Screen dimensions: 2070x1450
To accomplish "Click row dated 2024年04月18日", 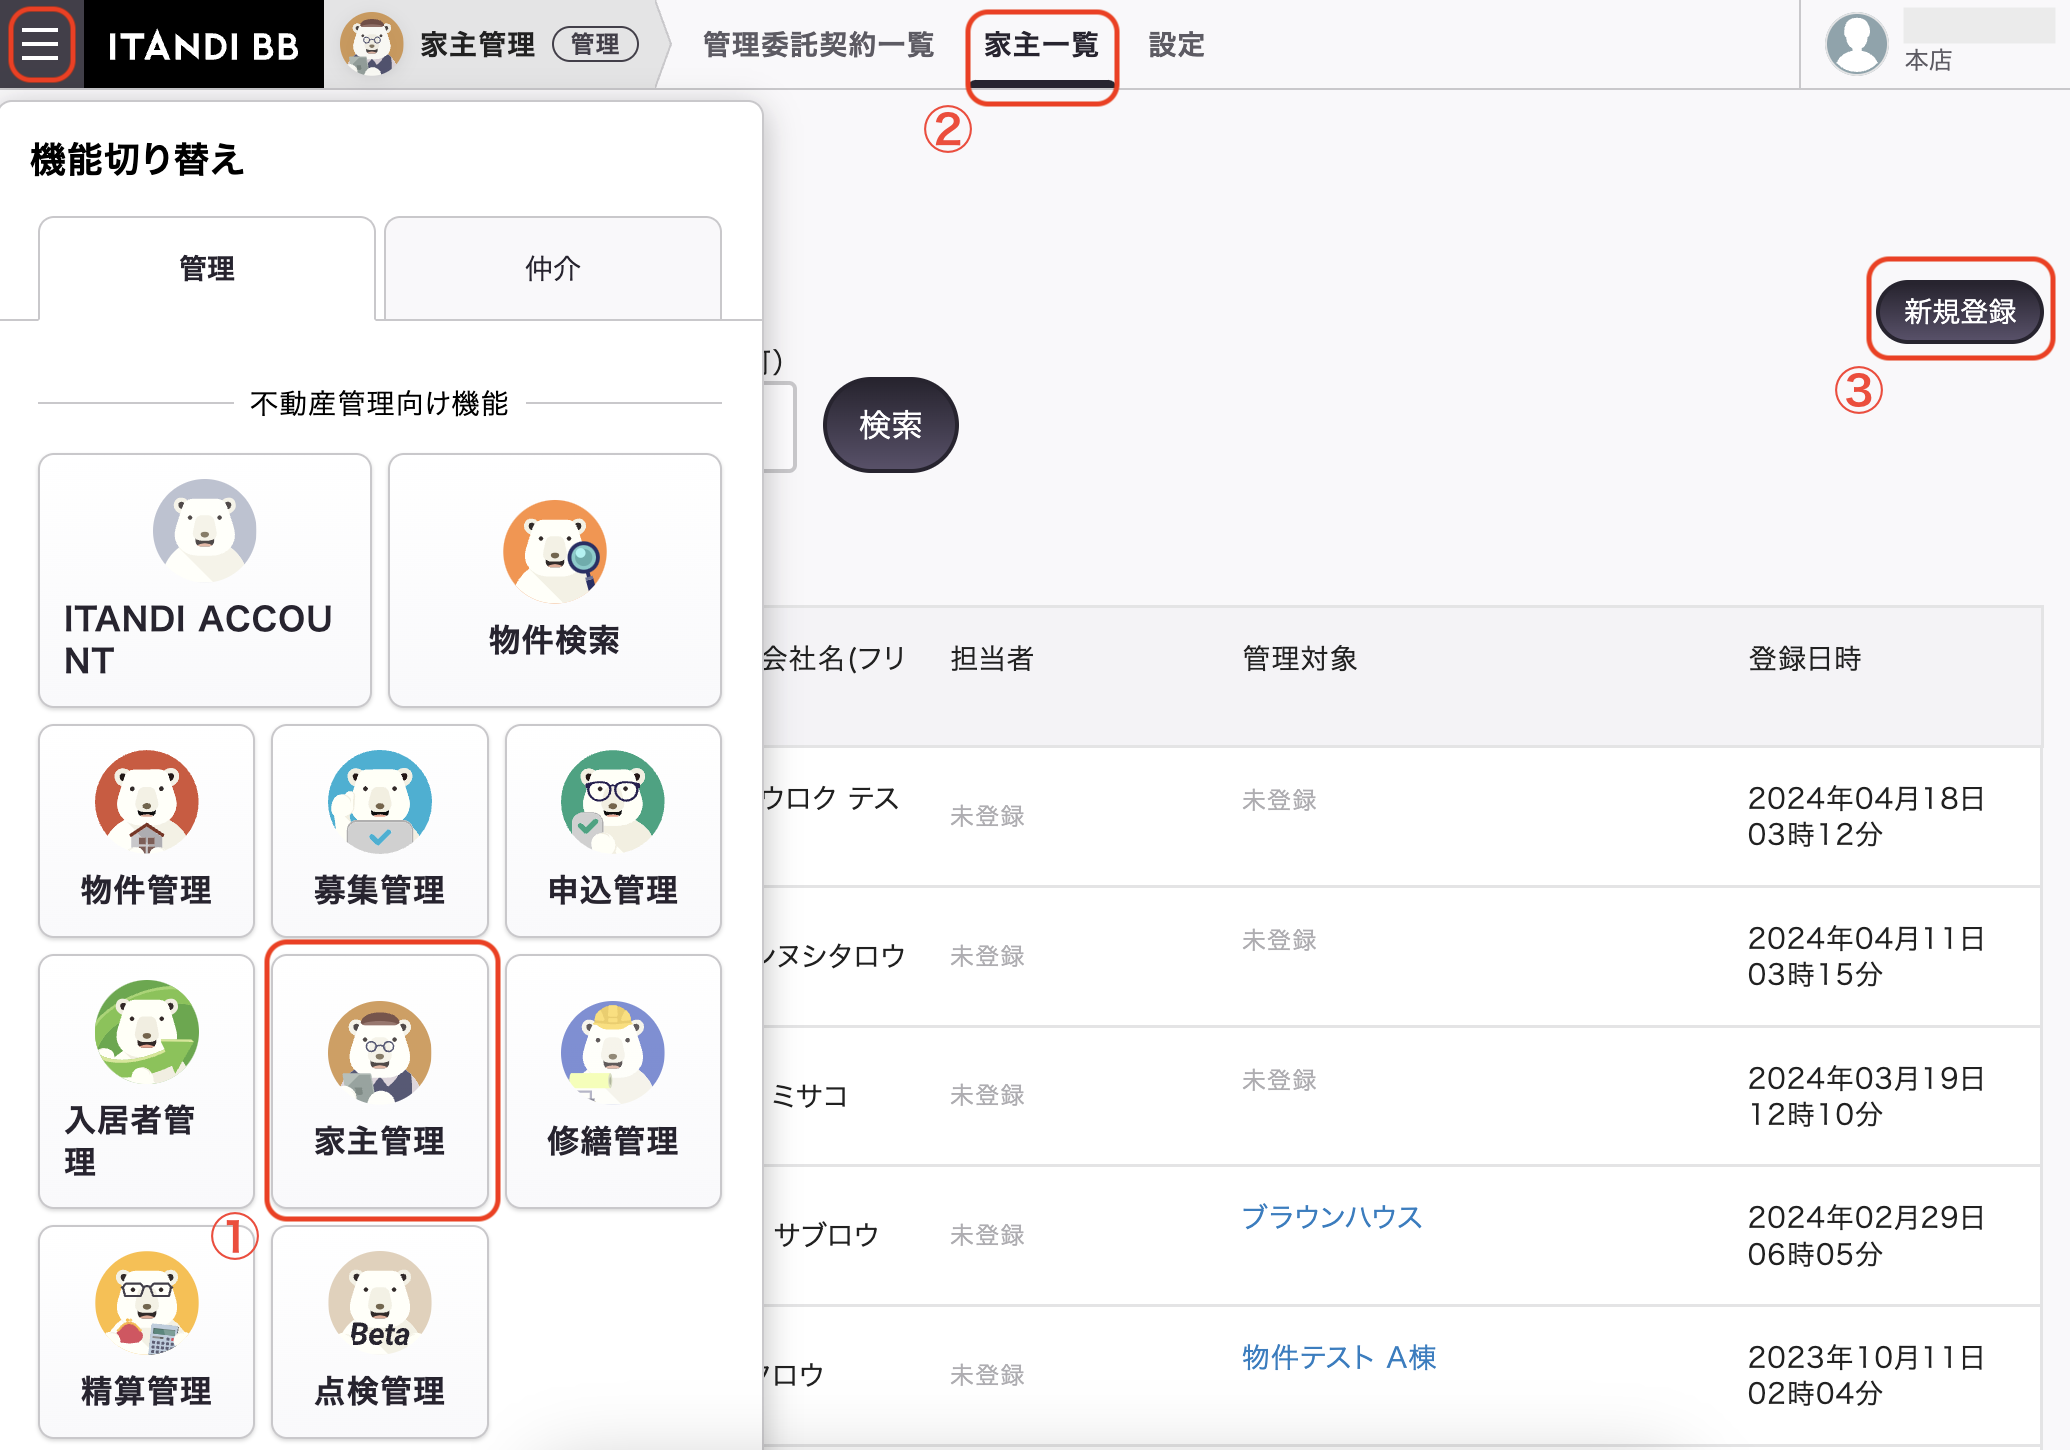I will click(x=1401, y=816).
